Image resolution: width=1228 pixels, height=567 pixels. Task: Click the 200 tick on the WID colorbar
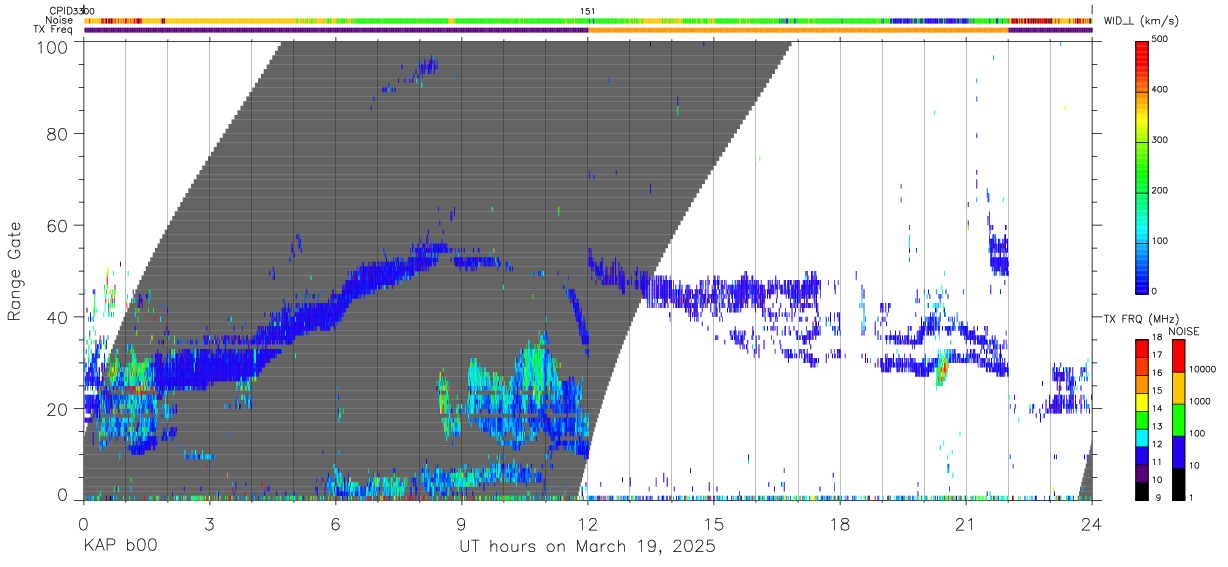click(x=1159, y=190)
